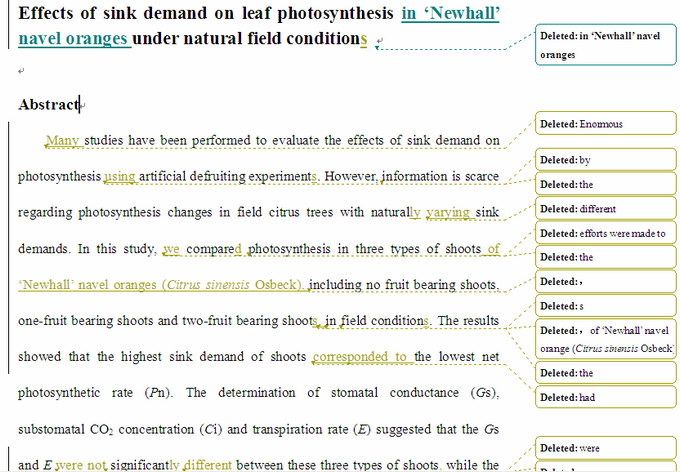
Task: Click the inserted phrase 'were not' in last line
Action: click(x=81, y=464)
